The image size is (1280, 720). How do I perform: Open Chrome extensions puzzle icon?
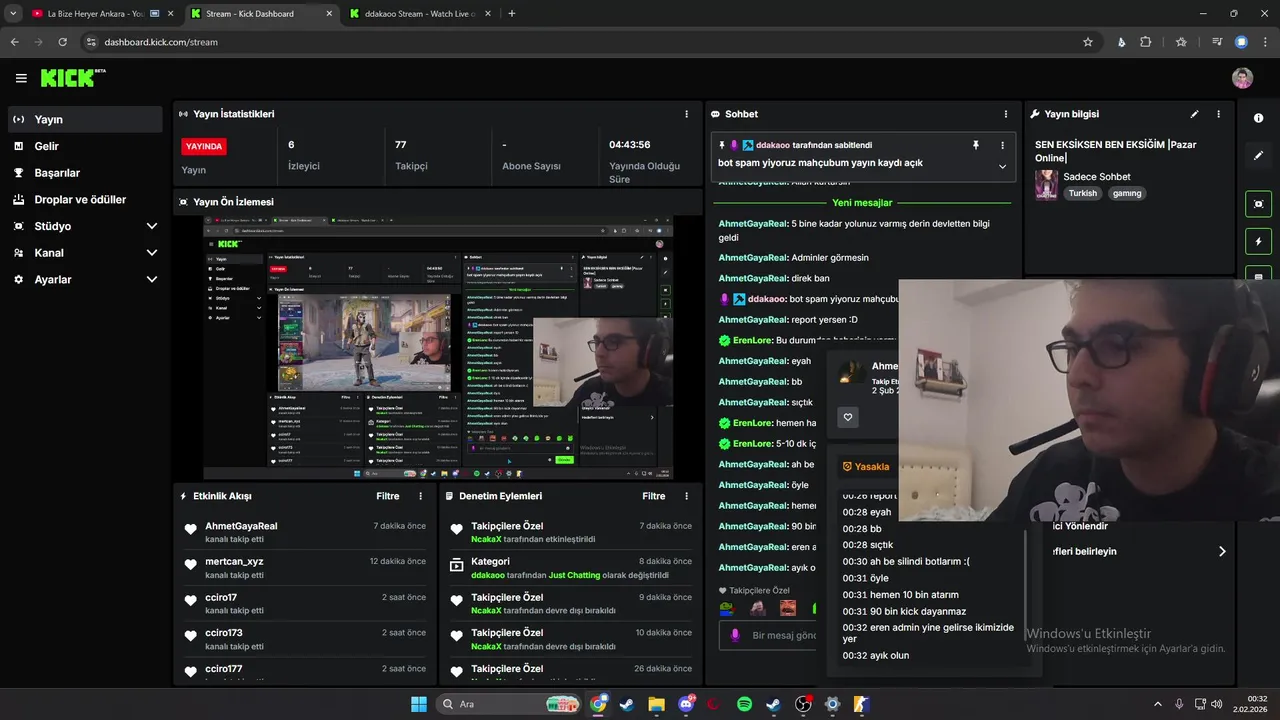tap(1146, 42)
